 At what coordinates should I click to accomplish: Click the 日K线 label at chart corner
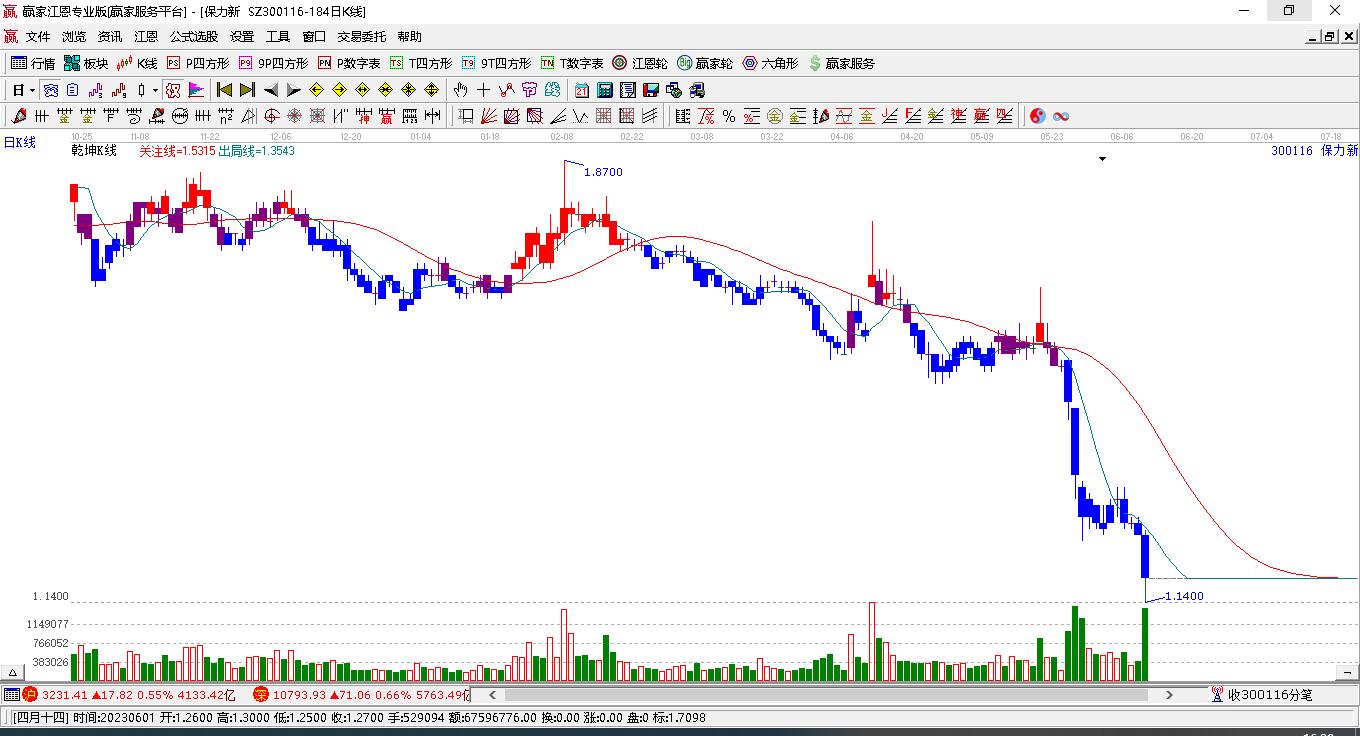19,143
